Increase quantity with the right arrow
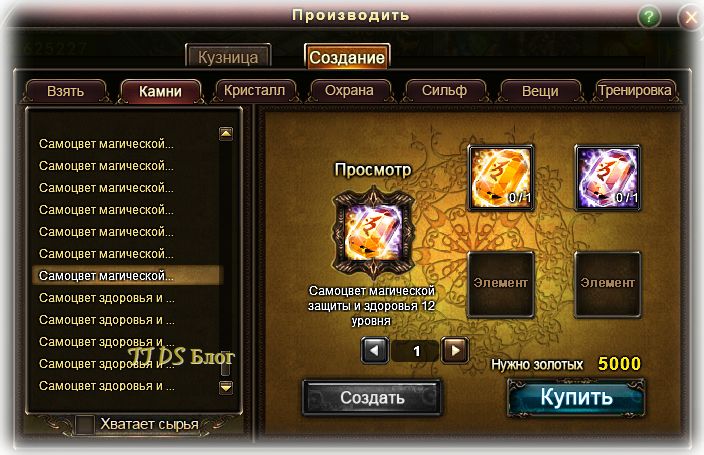The width and height of the screenshot is (704, 455). pyautogui.click(x=455, y=350)
